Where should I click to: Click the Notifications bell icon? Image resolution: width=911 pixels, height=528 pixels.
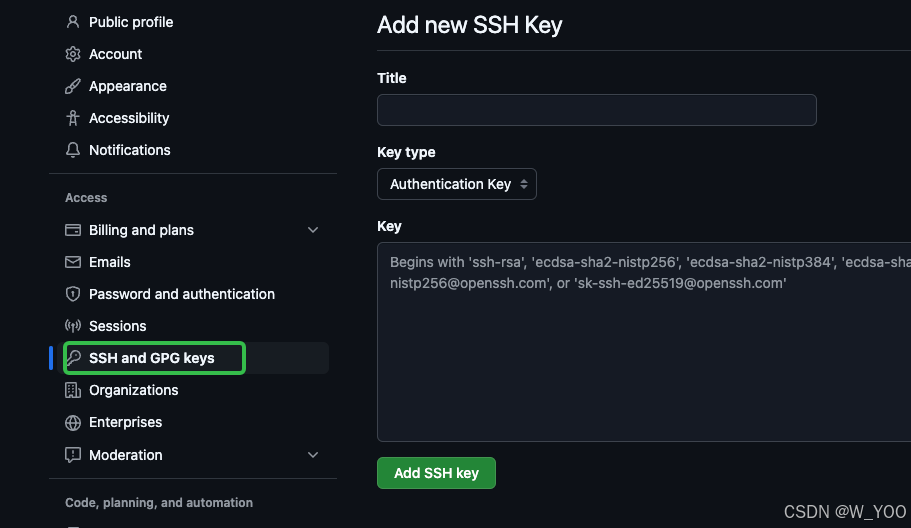73,150
